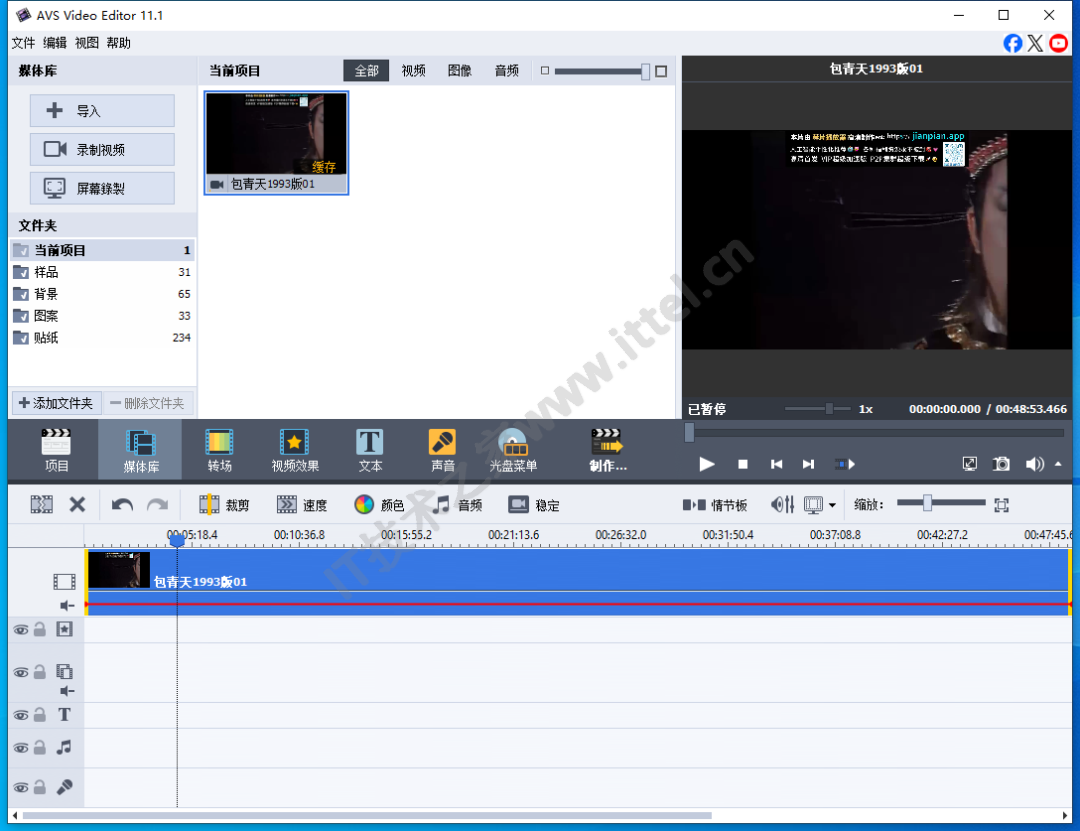Click the 屏幕录制 screen capture button
Viewport: 1080px width, 831px height.
(102, 188)
